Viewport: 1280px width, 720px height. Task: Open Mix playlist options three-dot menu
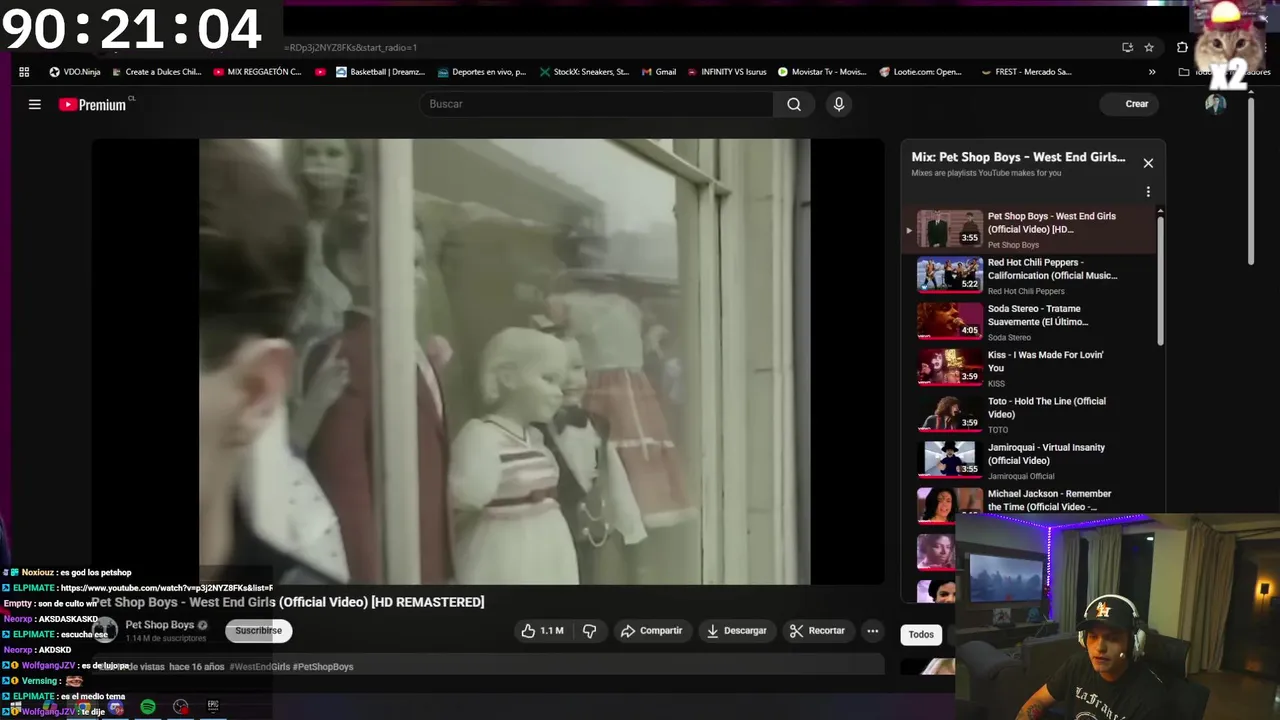1148,192
